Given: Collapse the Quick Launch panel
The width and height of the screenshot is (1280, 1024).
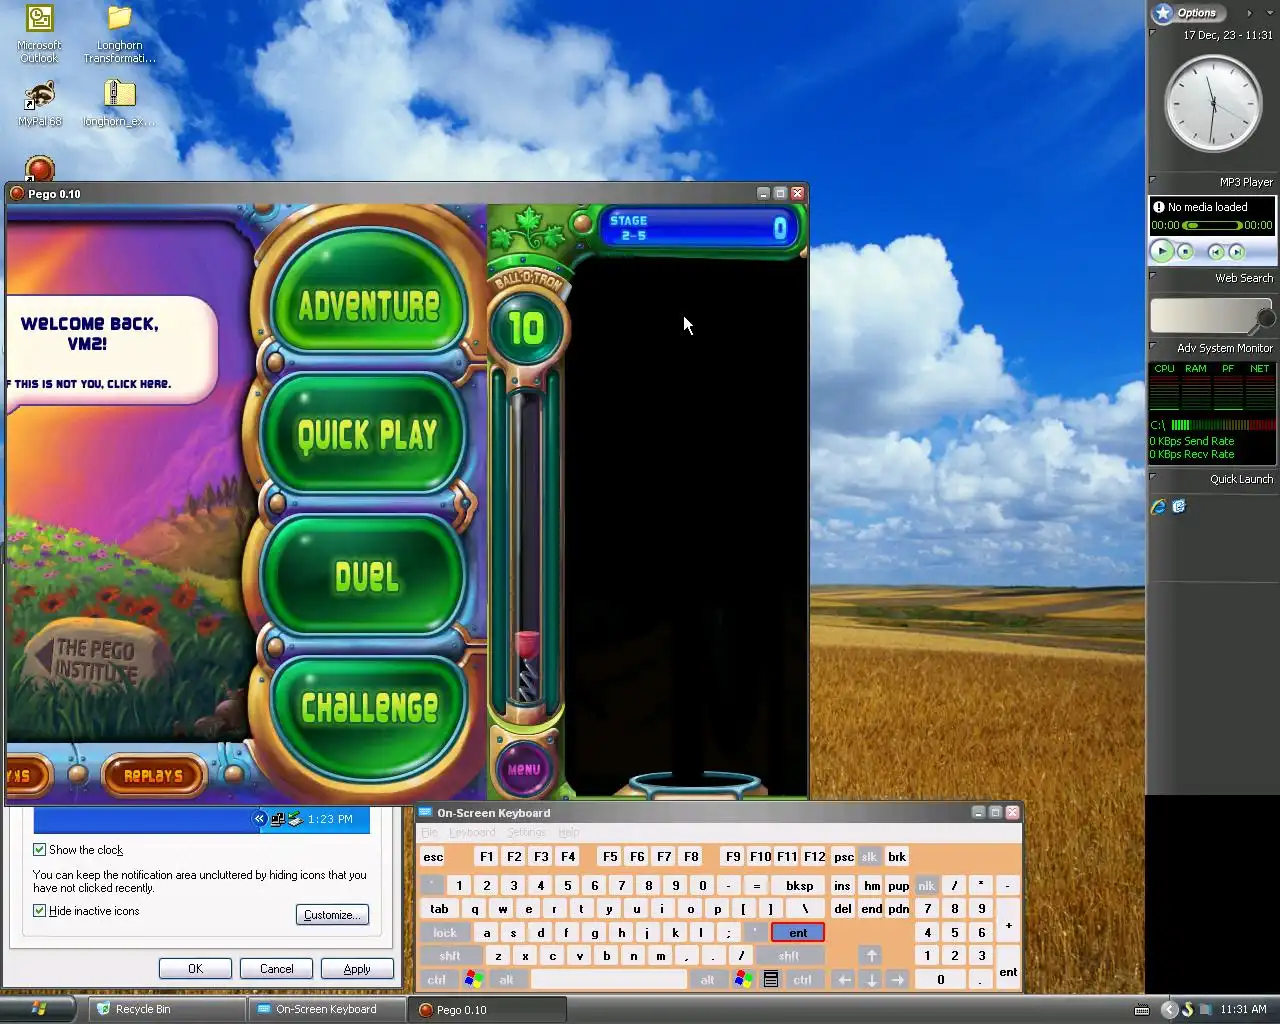Looking at the screenshot, I should point(1153,477).
